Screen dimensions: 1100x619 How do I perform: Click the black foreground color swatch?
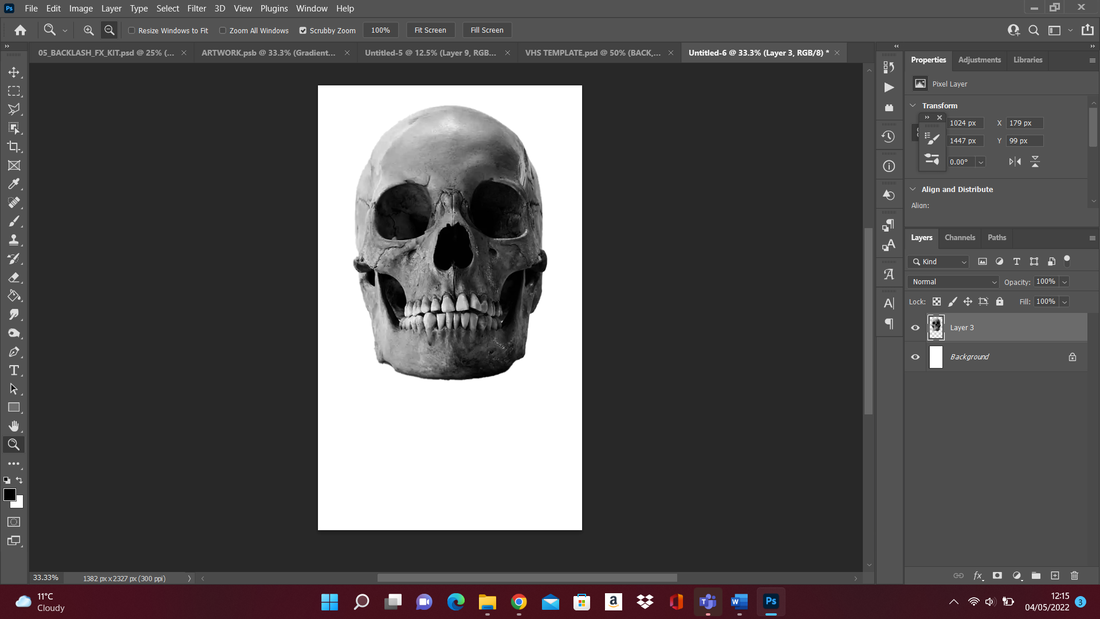pos(9,494)
